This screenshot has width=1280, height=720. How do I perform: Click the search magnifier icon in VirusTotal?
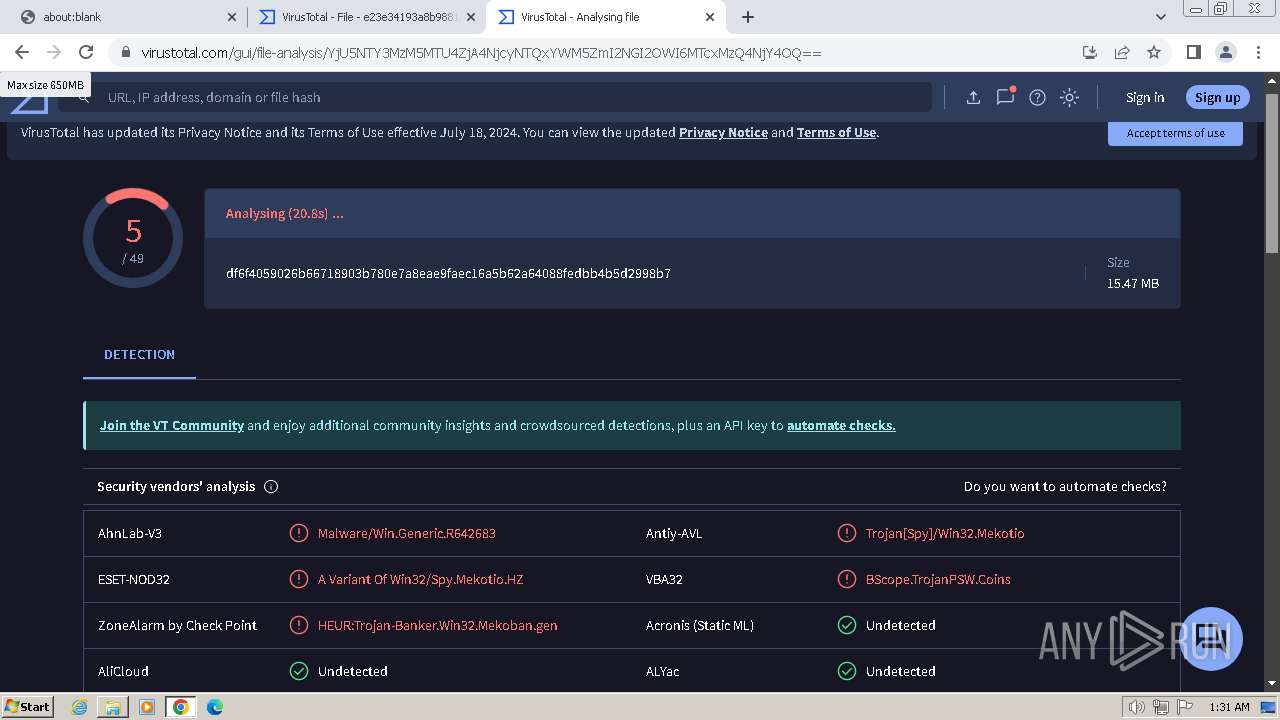(84, 97)
